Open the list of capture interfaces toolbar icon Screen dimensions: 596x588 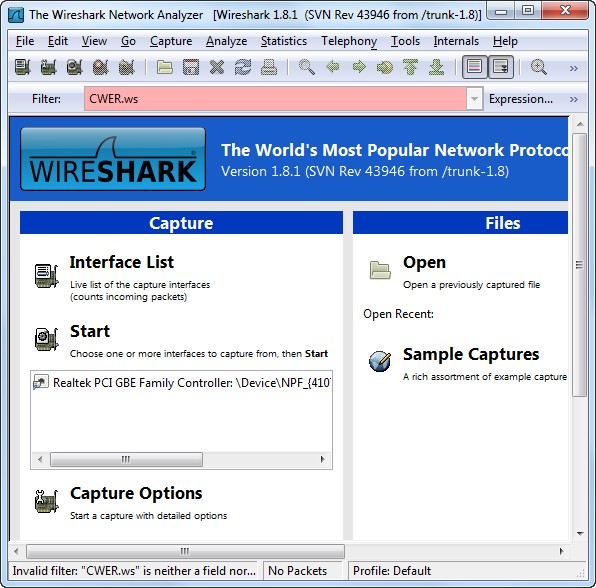click(x=22, y=67)
